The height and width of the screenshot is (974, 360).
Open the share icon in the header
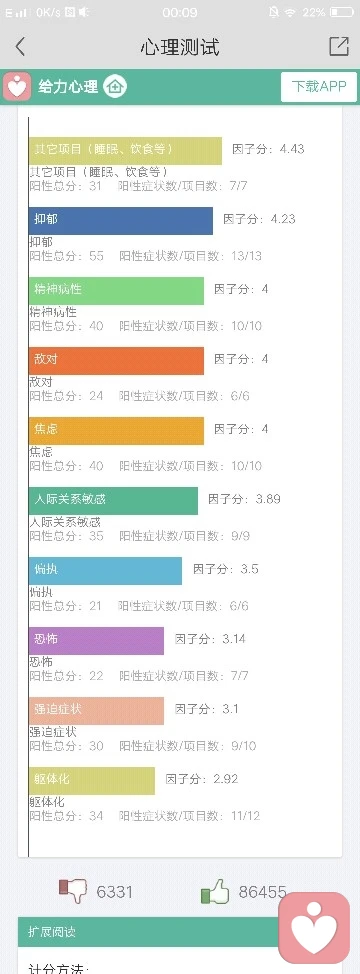click(x=339, y=47)
